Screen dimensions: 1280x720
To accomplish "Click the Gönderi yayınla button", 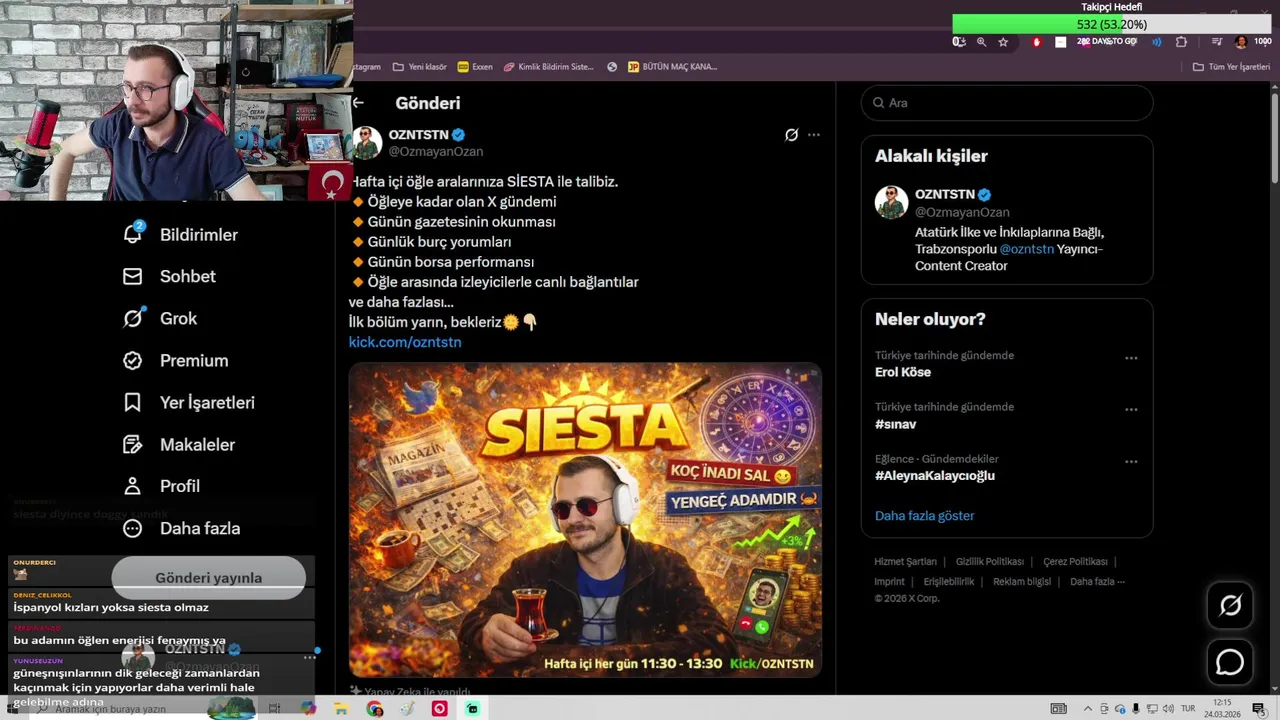I will click(x=208, y=578).
